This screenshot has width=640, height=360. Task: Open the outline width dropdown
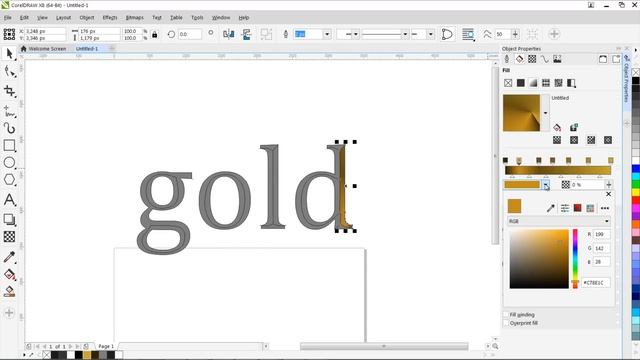(327, 34)
